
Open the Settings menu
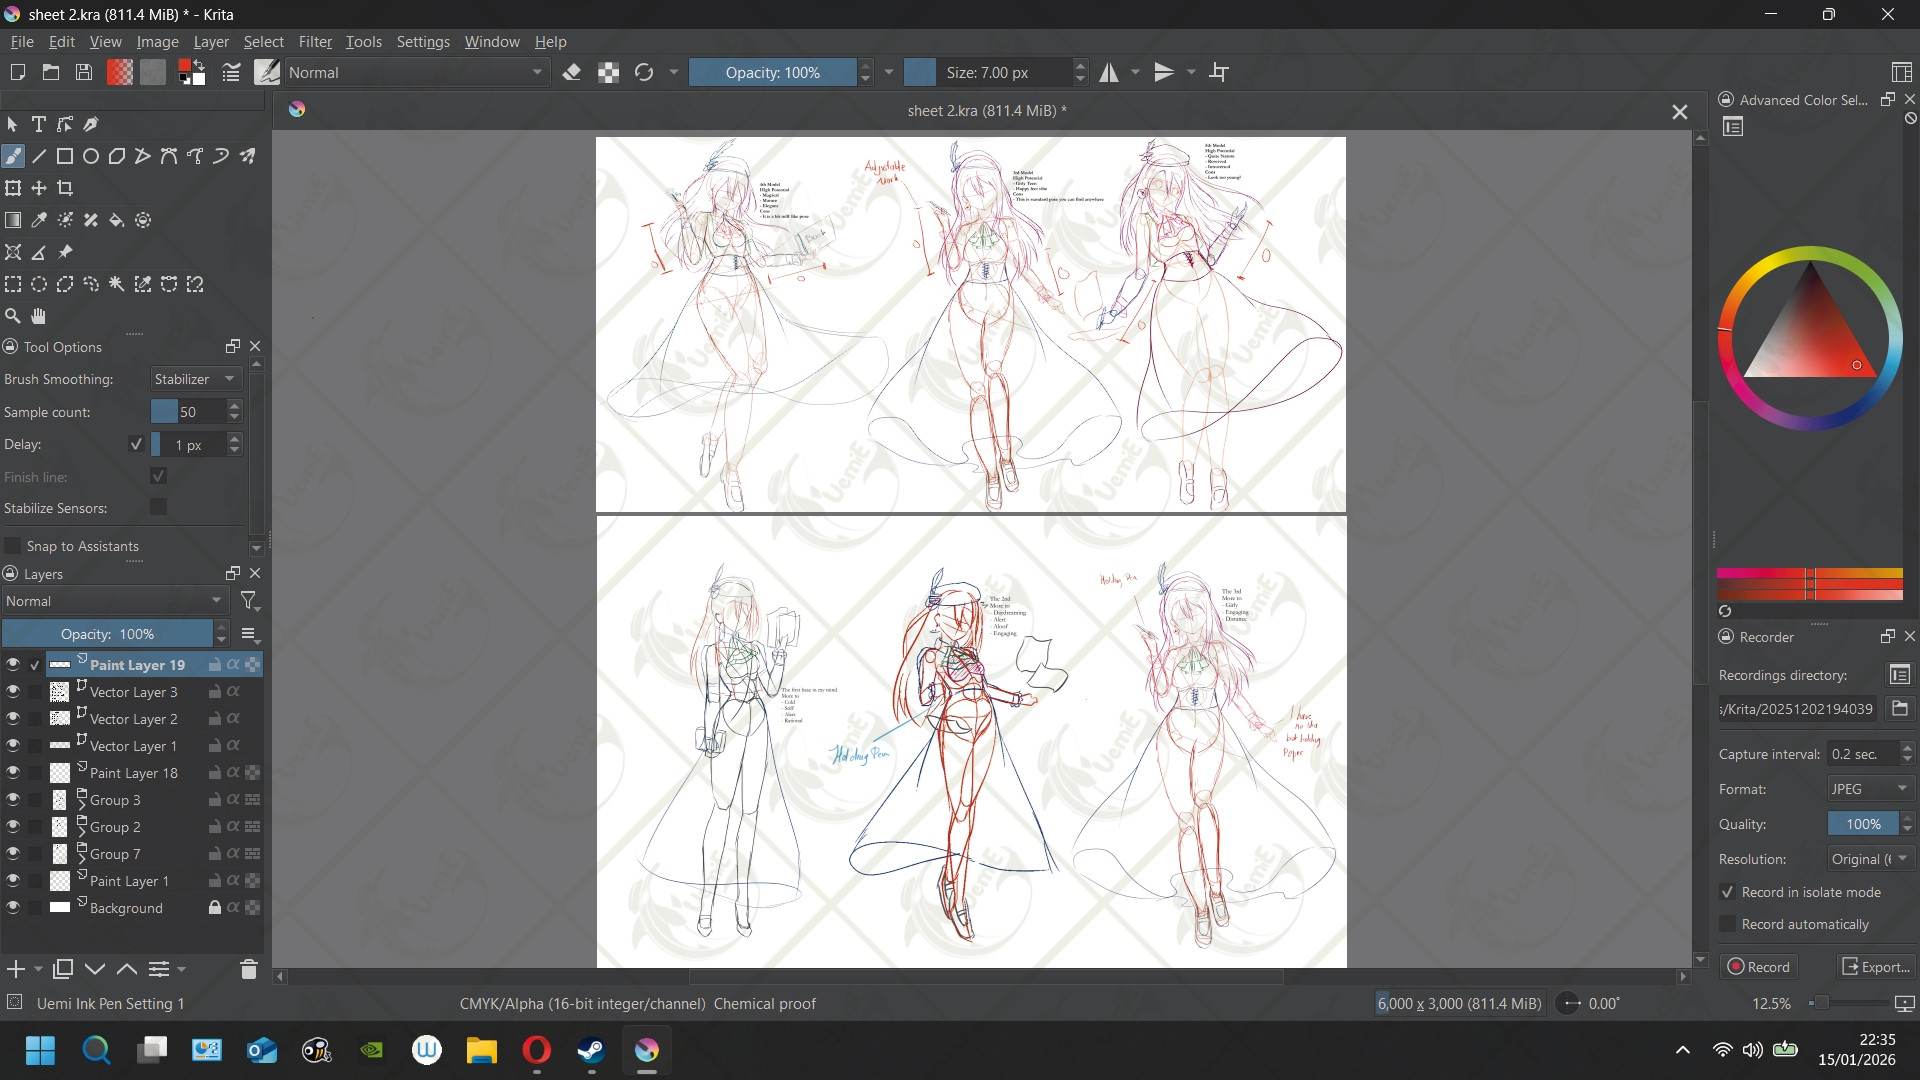[423, 42]
